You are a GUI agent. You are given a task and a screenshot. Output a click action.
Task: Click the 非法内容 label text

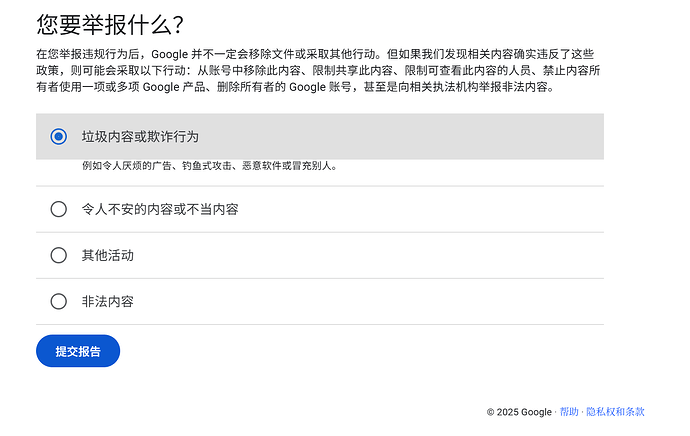tap(107, 301)
